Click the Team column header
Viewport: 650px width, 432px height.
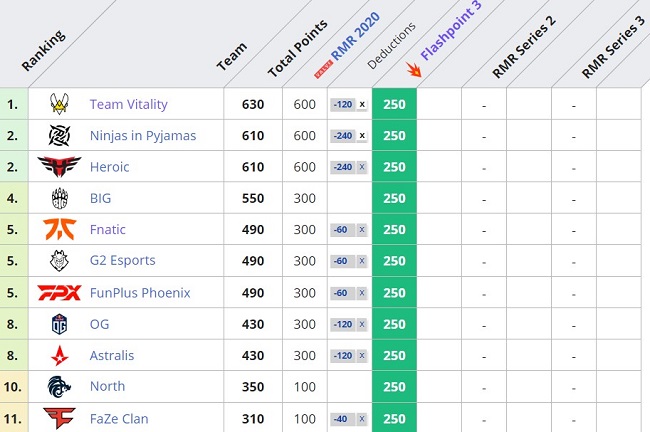click(232, 56)
